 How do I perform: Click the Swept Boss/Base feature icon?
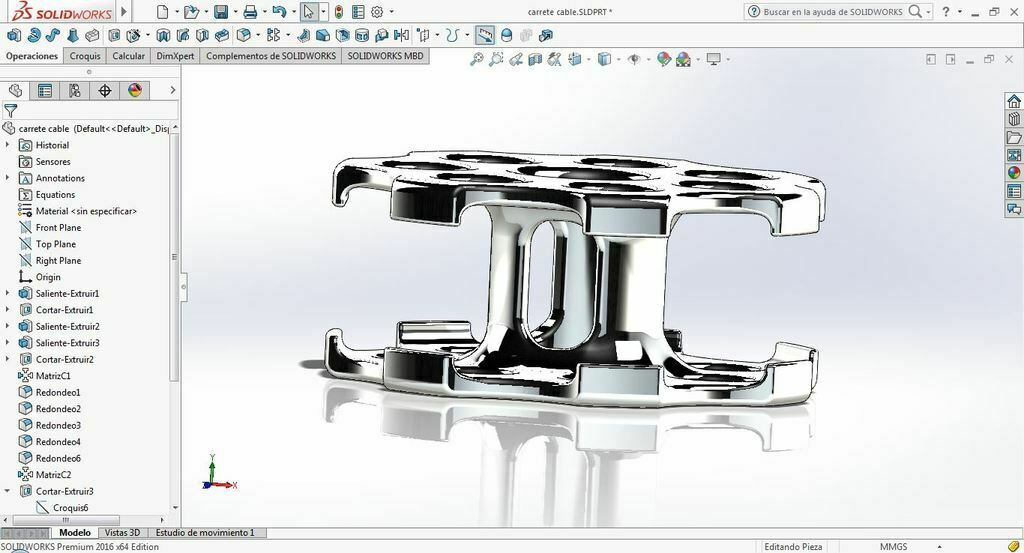53,35
